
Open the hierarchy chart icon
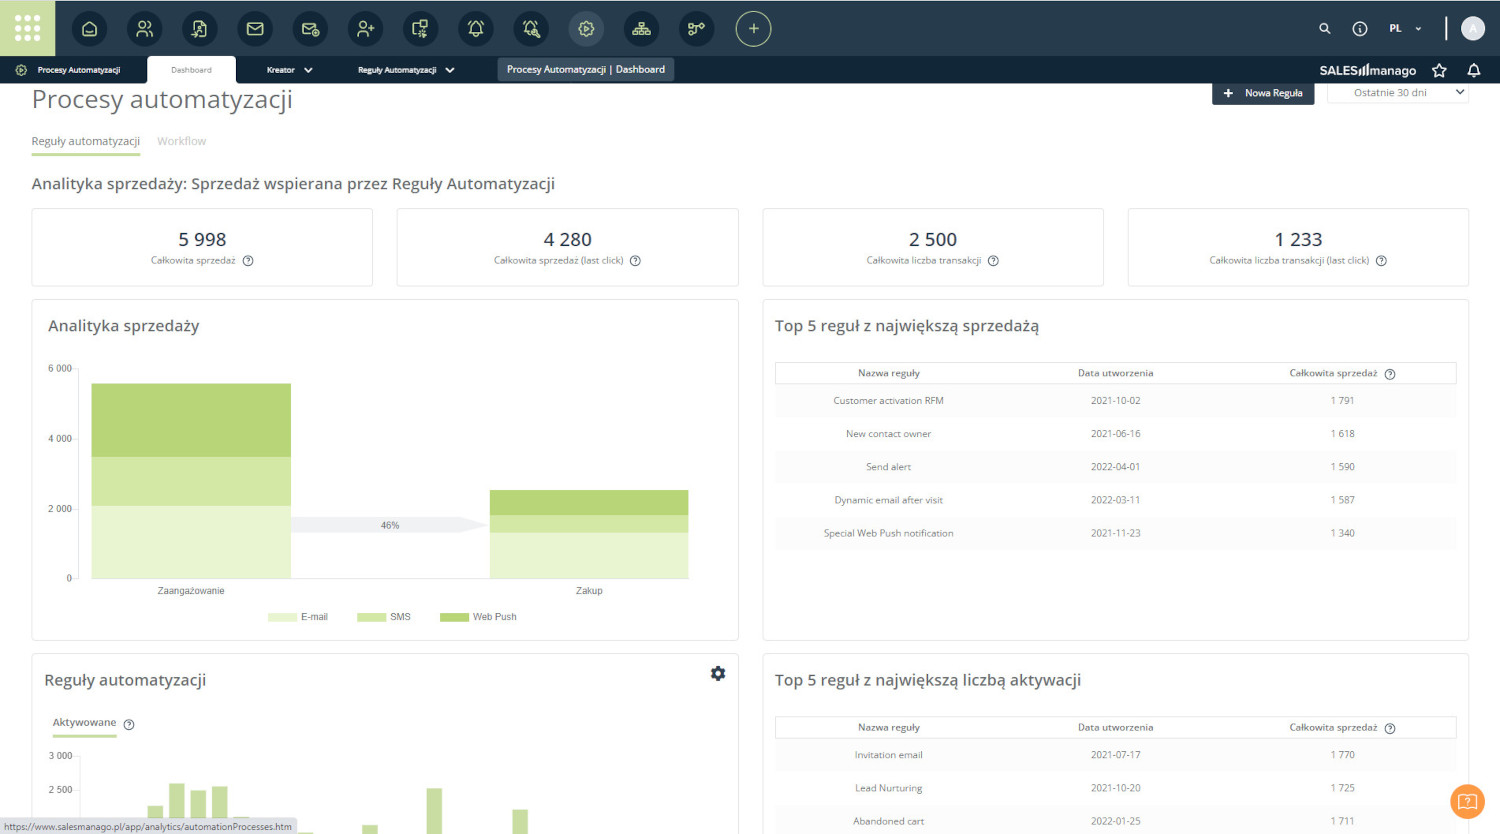coord(642,29)
